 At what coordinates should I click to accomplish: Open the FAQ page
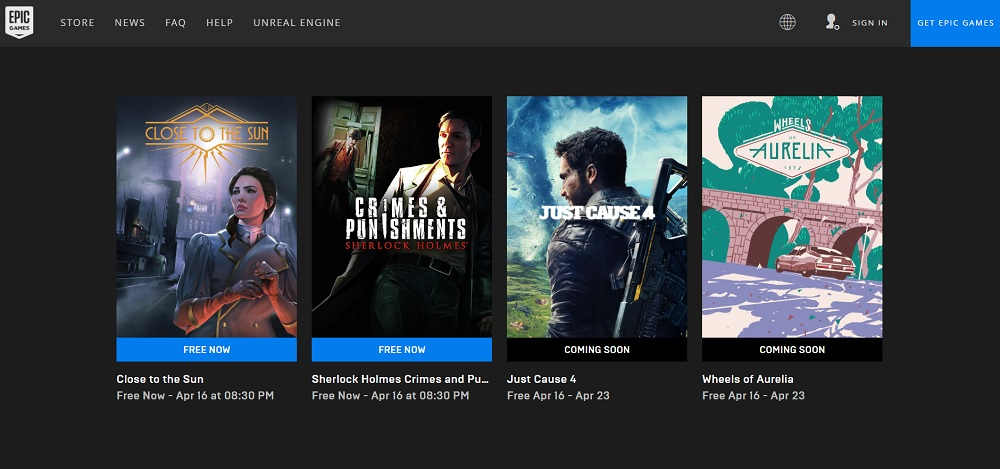pos(175,23)
